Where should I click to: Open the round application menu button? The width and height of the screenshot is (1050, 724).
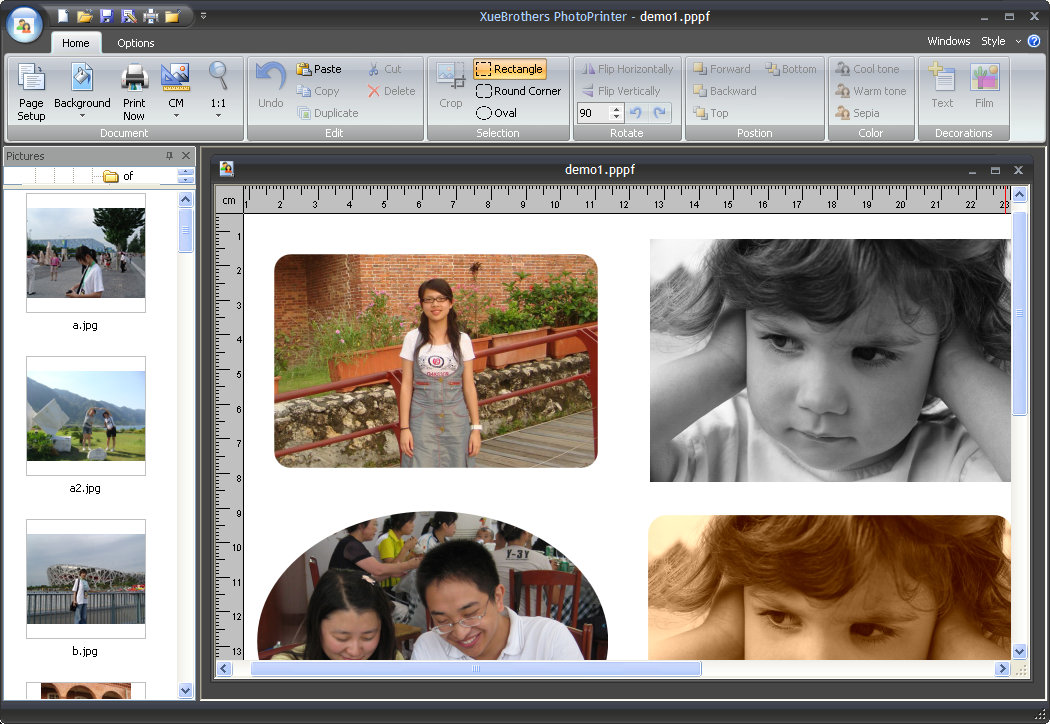[x=25, y=25]
